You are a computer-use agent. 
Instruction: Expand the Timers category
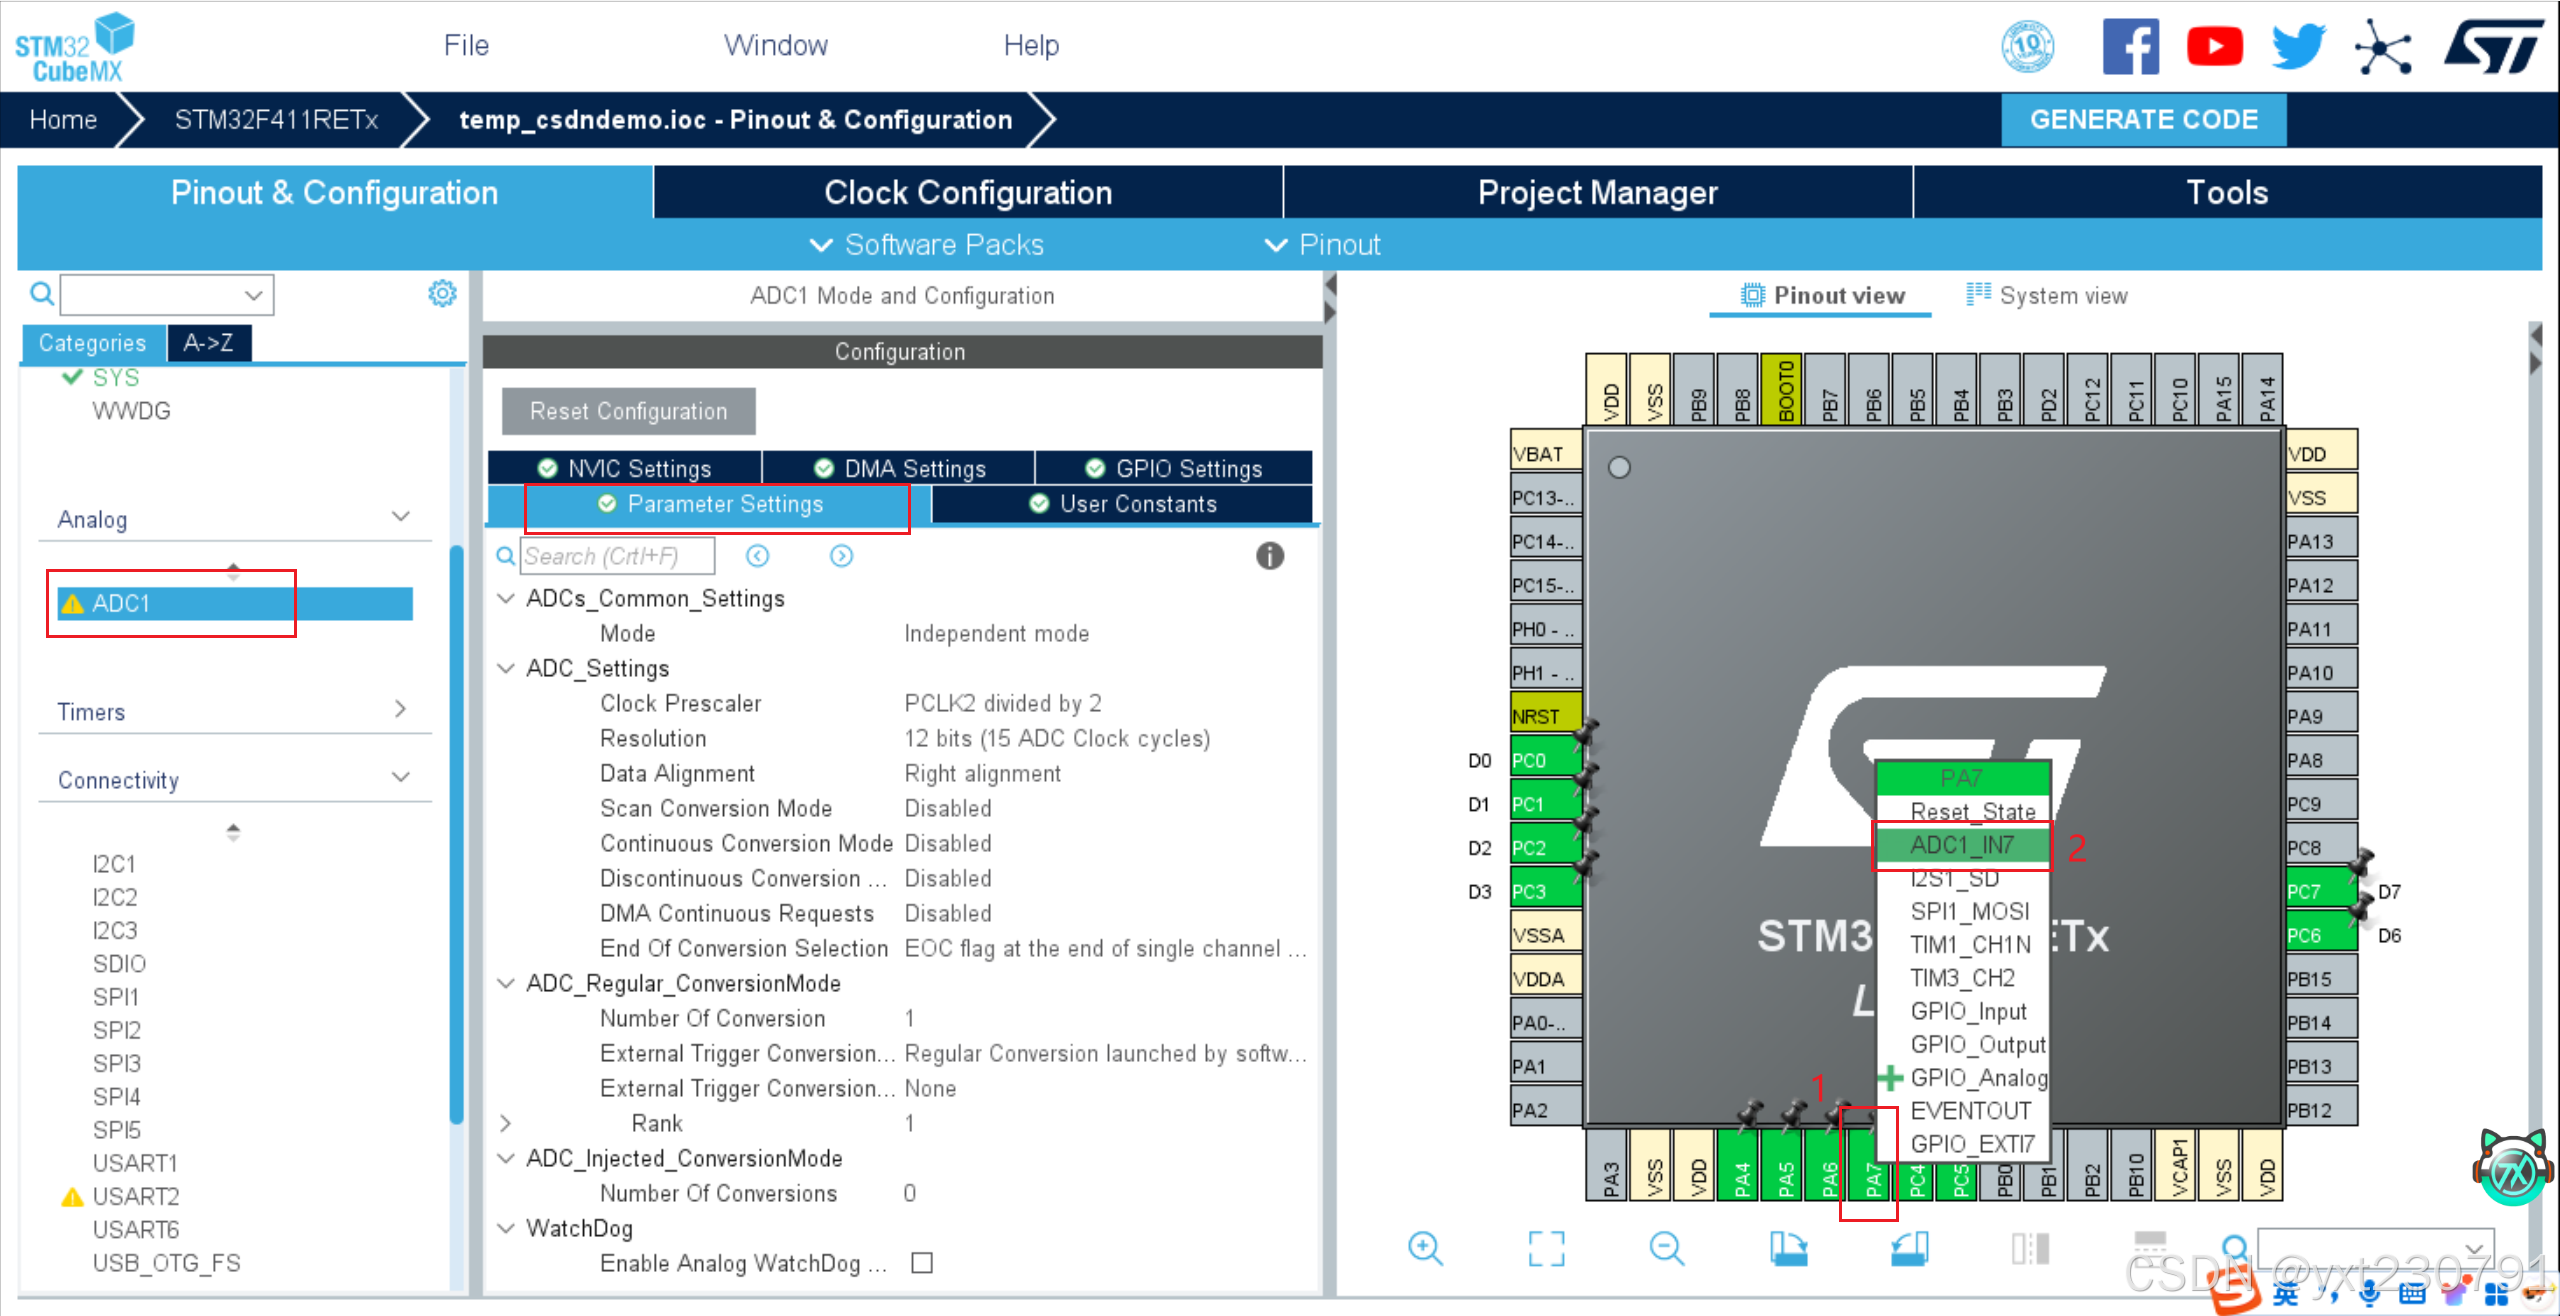point(401,710)
